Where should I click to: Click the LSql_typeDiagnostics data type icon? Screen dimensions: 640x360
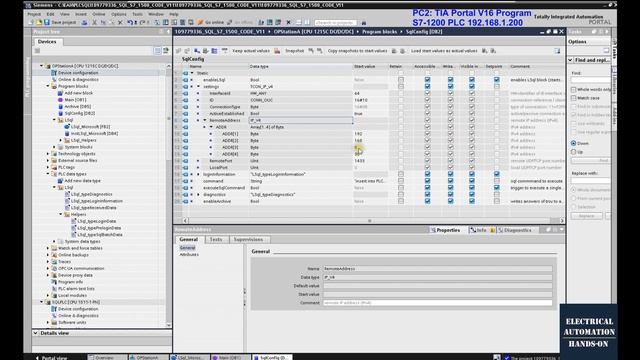67,194
